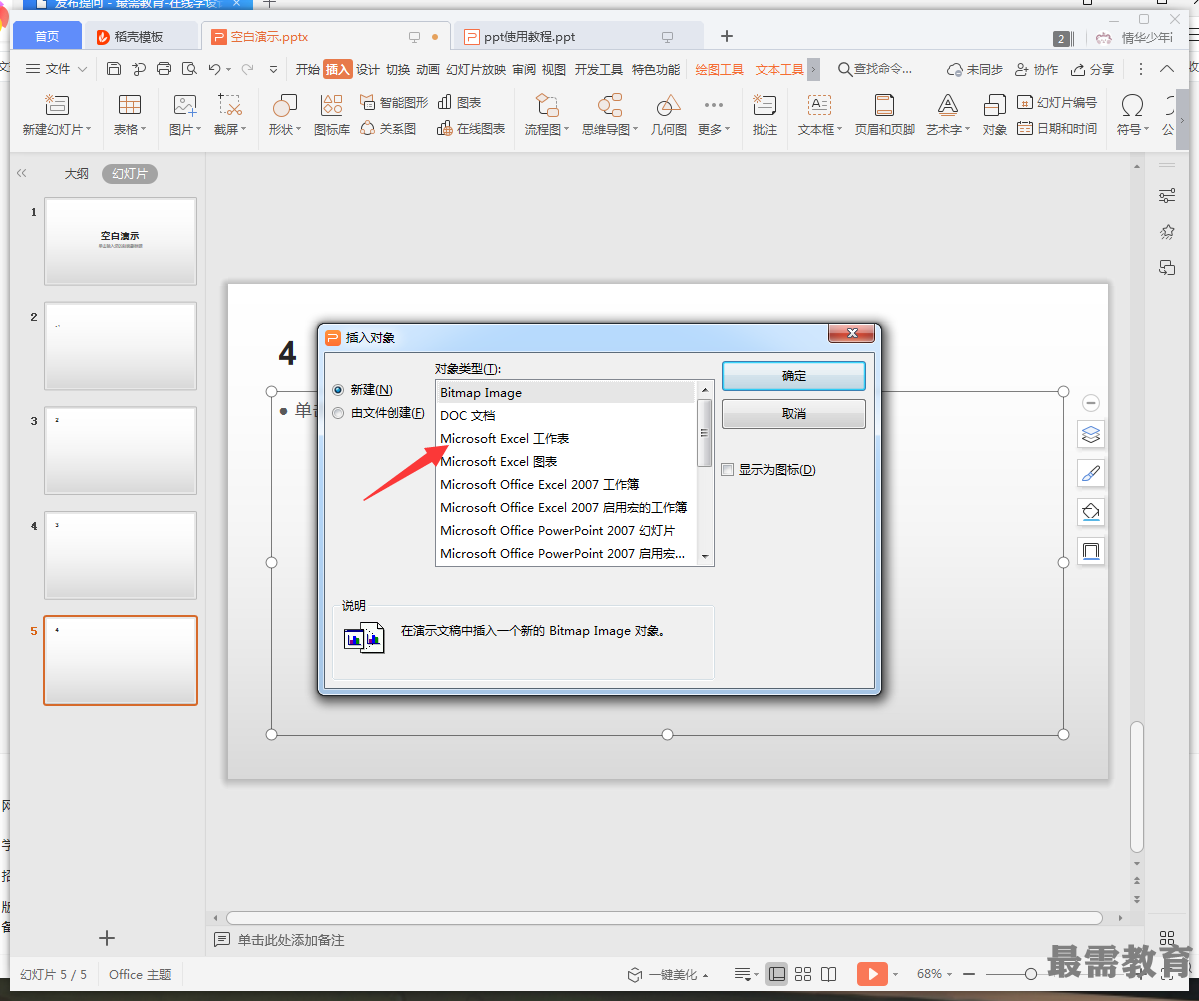Viewport: 1199px width, 1001px height.
Task: Open the 文件 file menu
Action: (57, 69)
